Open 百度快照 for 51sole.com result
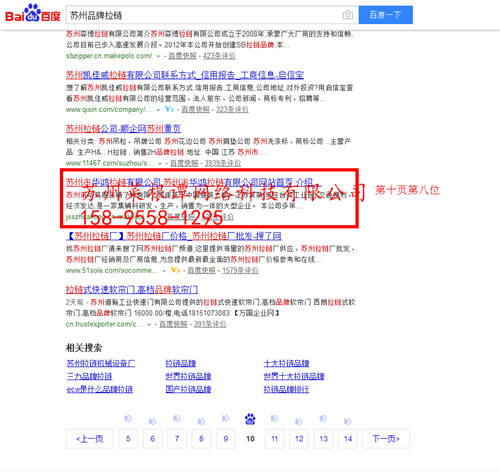Viewport: 500px width, 472px height. coord(201,270)
